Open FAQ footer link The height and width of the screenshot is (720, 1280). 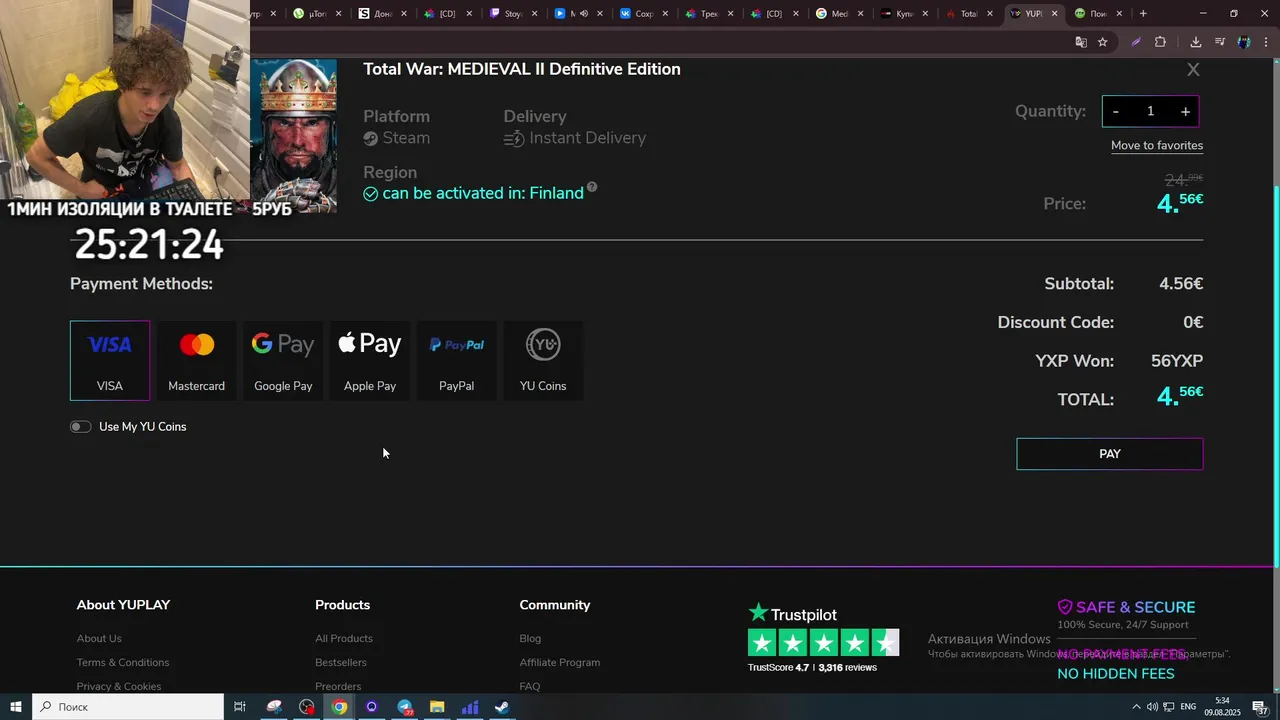[x=530, y=687]
